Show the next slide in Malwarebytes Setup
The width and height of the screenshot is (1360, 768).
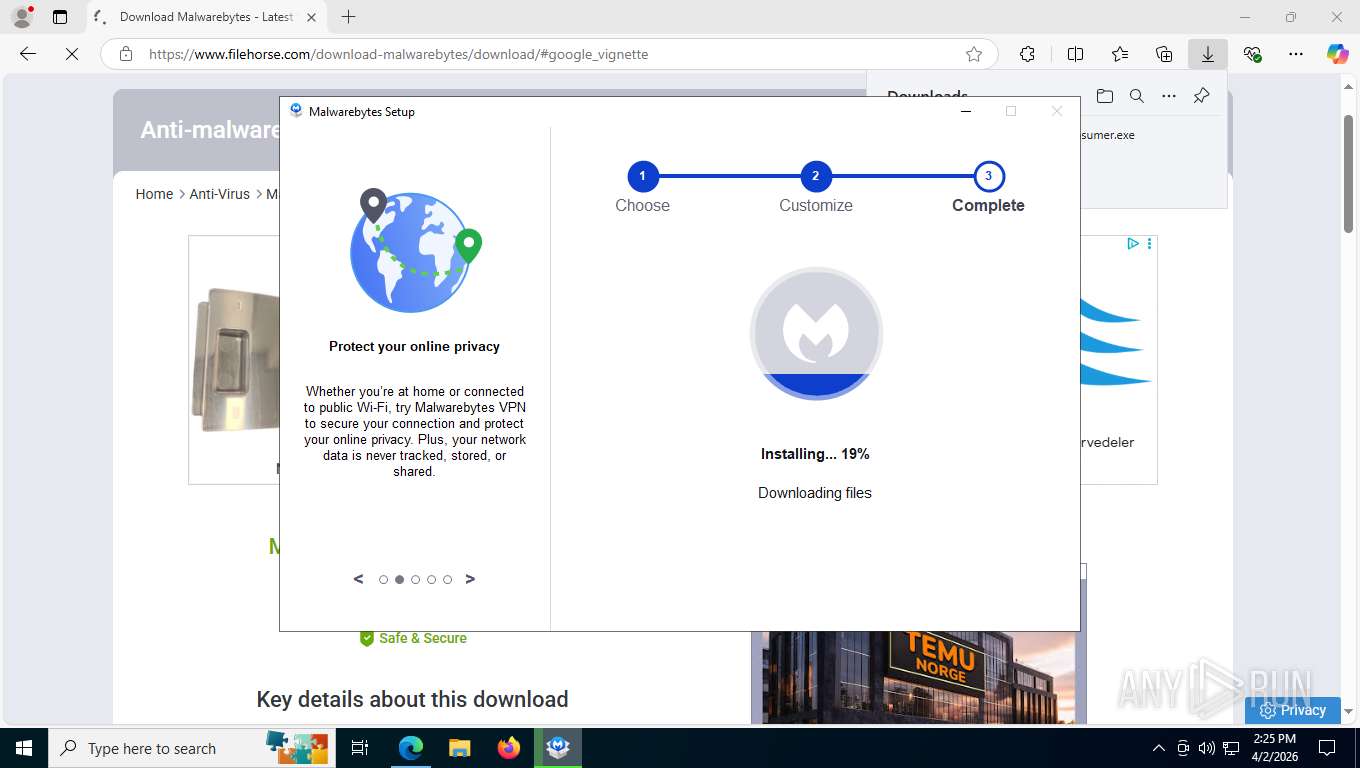click(470, 579)
